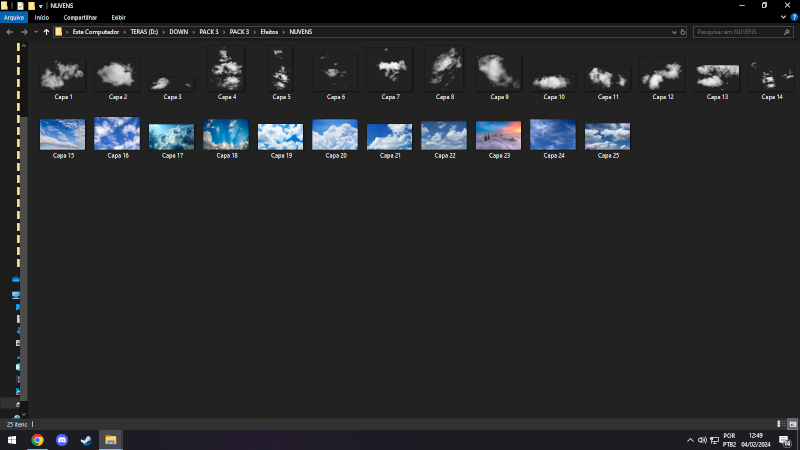
Task: Open the Arquivo menu
Action: [x=14, y=17]
